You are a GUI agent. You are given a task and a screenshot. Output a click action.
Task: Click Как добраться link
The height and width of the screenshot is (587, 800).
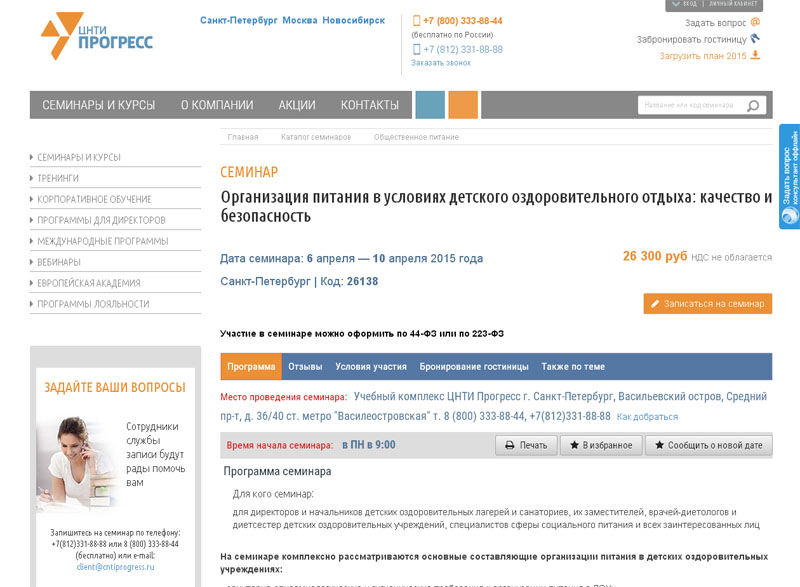click(647, 417)
